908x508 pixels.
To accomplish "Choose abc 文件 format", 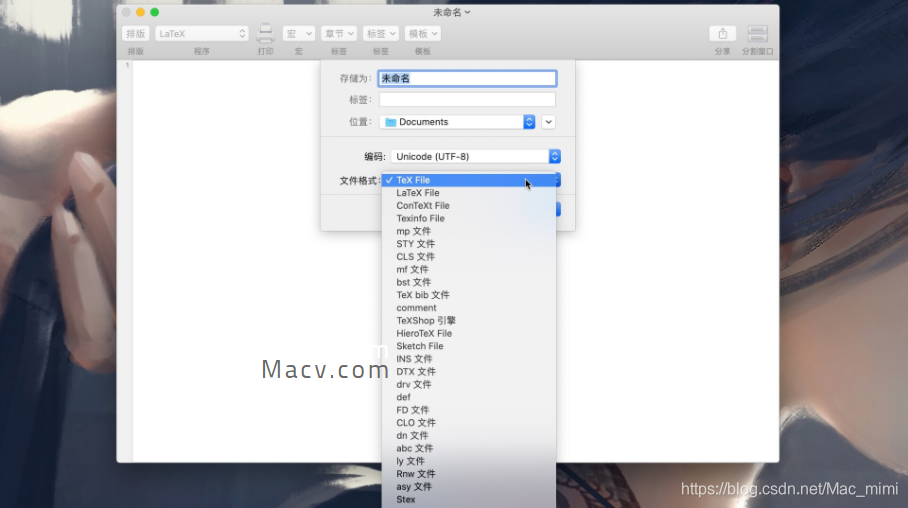I will pyautogui.click(x=469, y=448).
